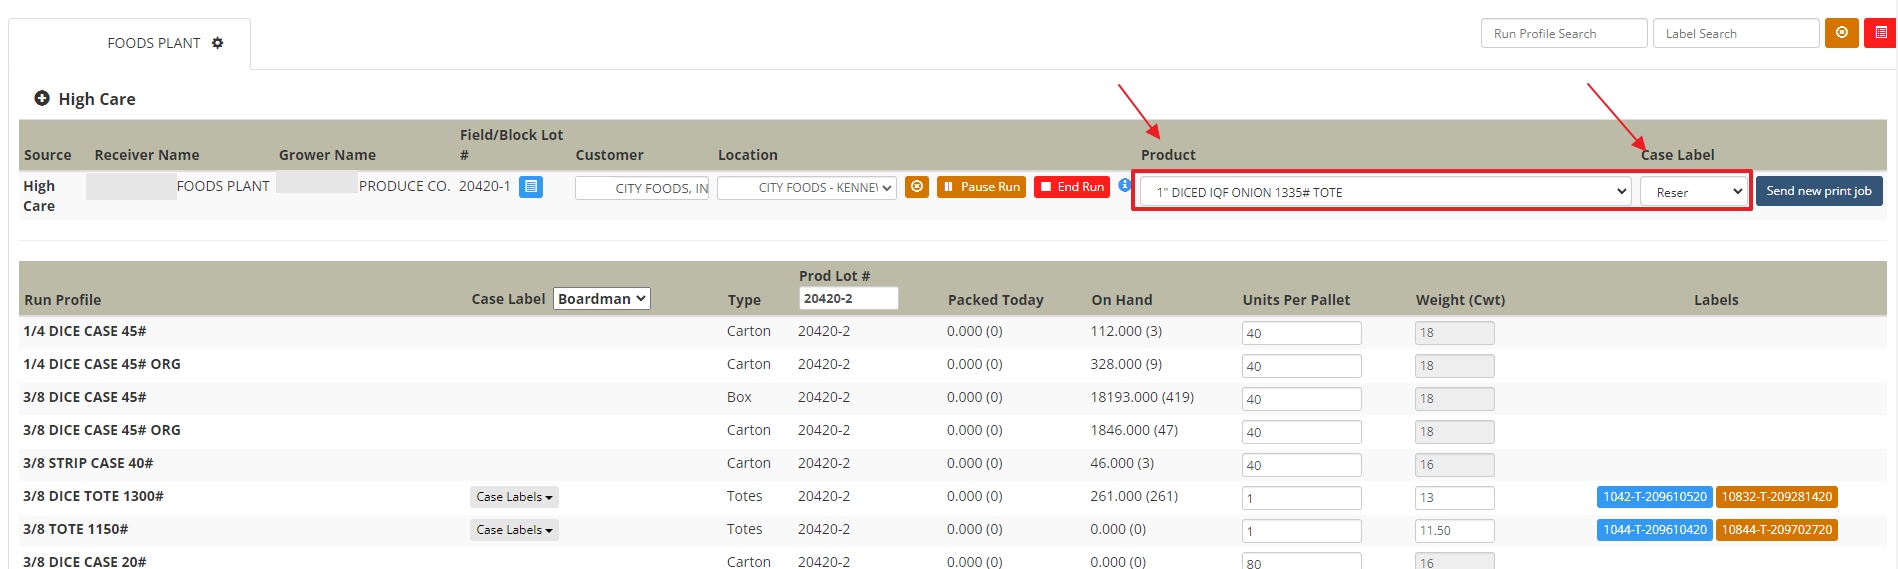Click orange clear search icon at top right
1898x569 pixels.
[1841, 33]
